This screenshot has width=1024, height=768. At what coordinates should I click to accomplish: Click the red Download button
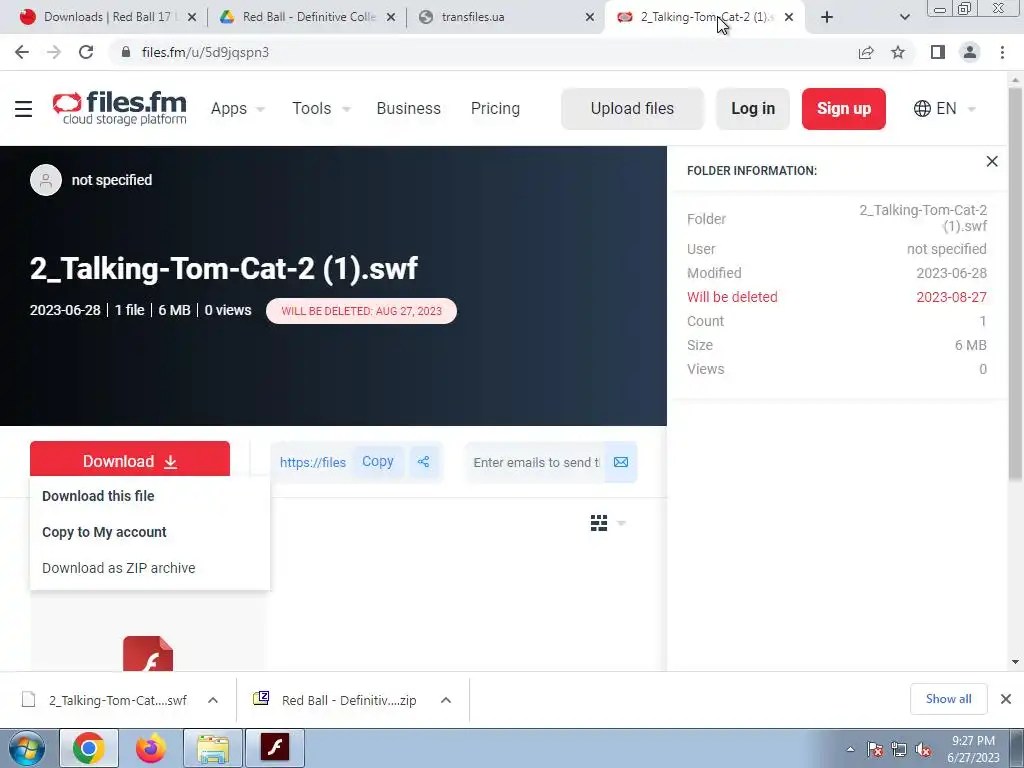[x=129, y=460]
